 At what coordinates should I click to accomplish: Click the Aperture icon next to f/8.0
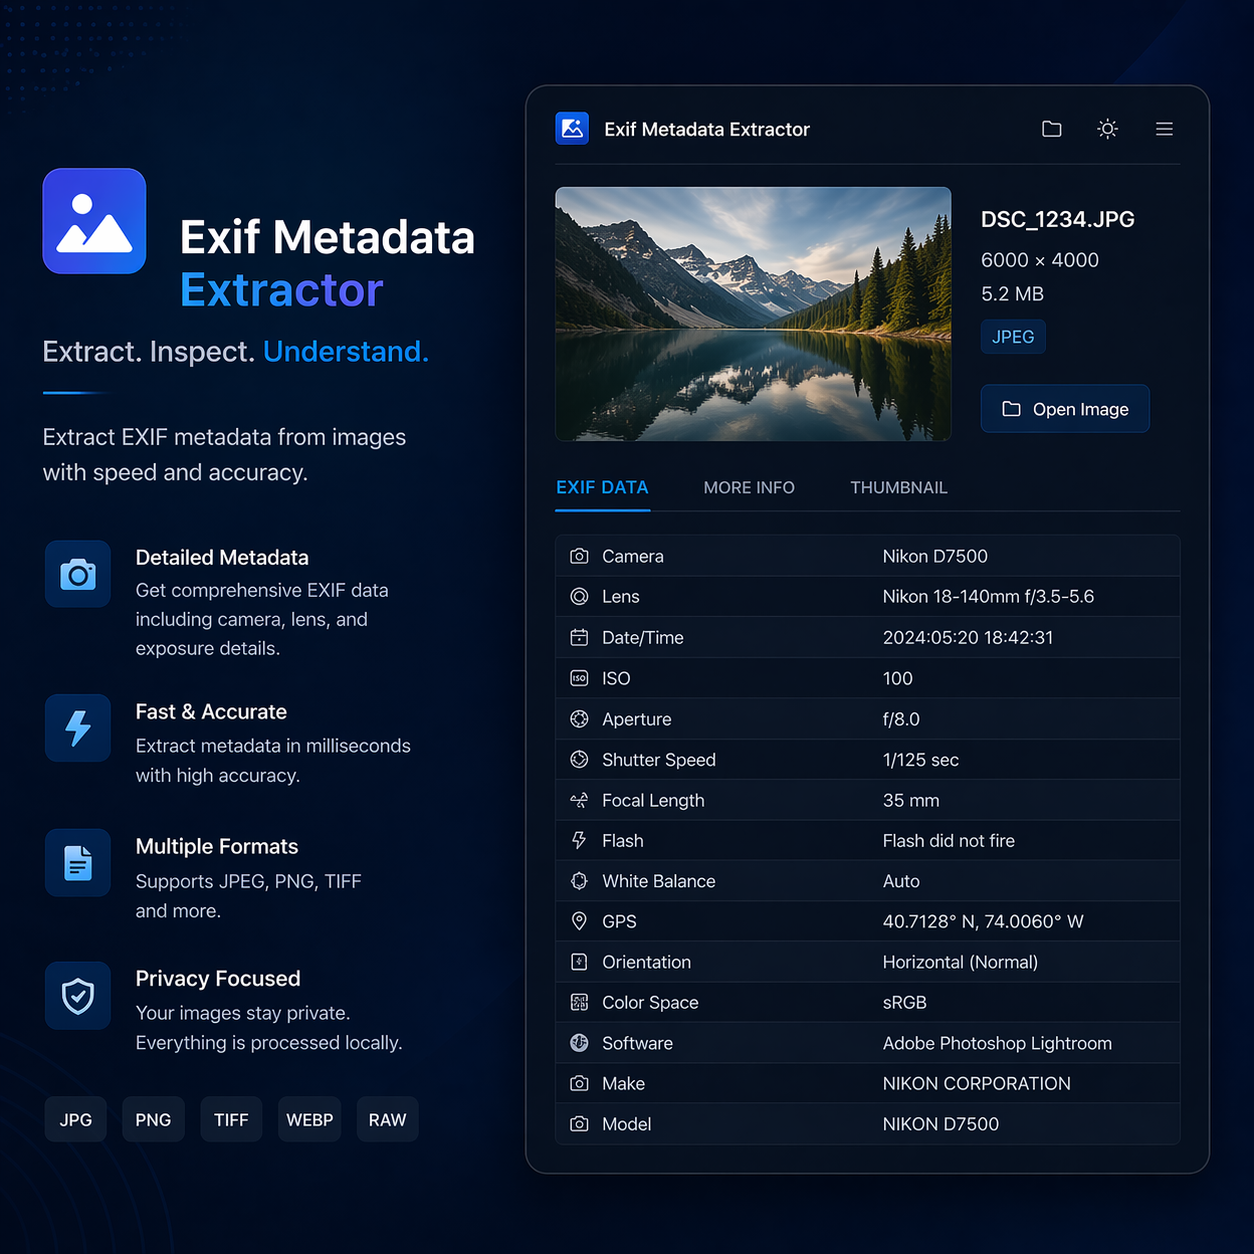[x=579, y=719]
